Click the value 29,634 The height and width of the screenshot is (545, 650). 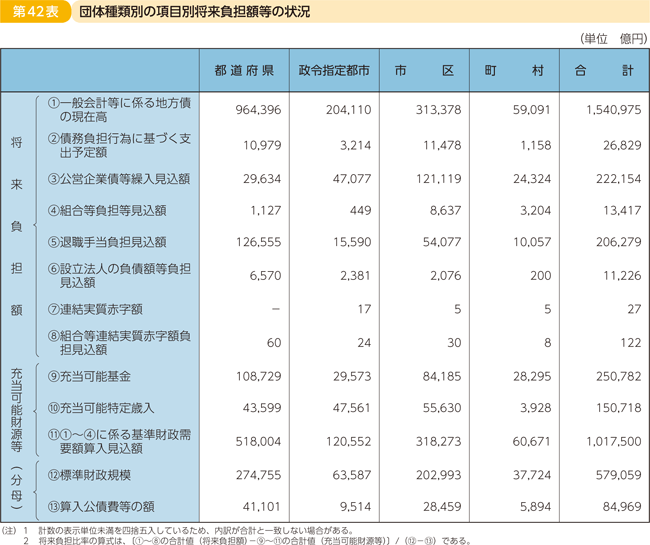tap(262, 179)
